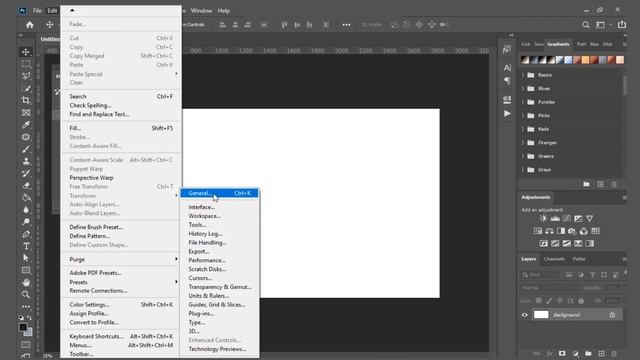Expand the Basics gradient folder
Image resolution: width=640 pixels, height=360 pixels.
pyautogui.click(x=522, y=75)
